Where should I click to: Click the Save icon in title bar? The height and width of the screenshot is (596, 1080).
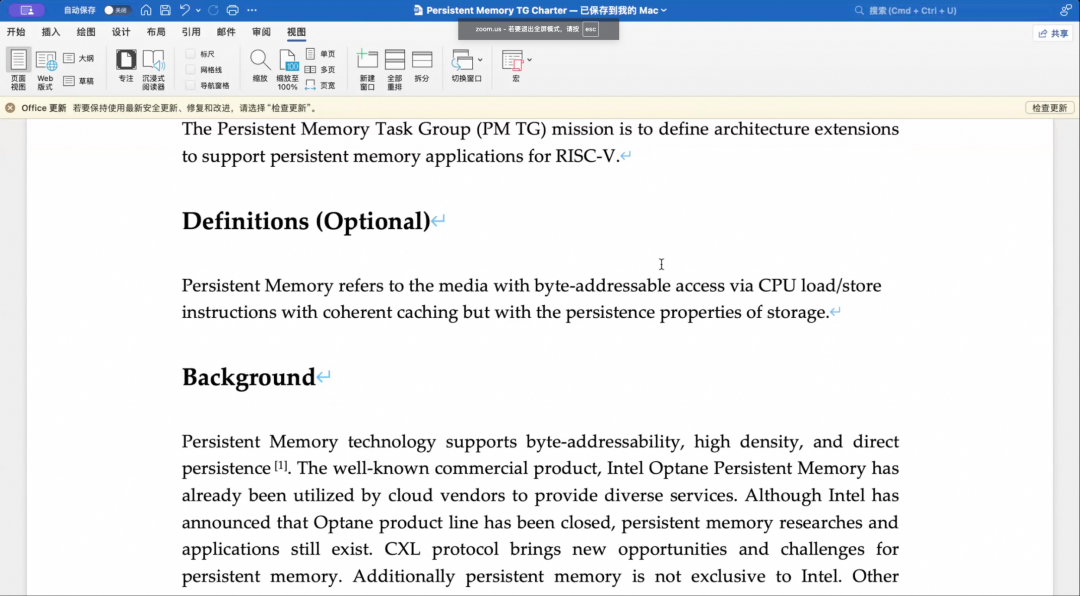165,10
